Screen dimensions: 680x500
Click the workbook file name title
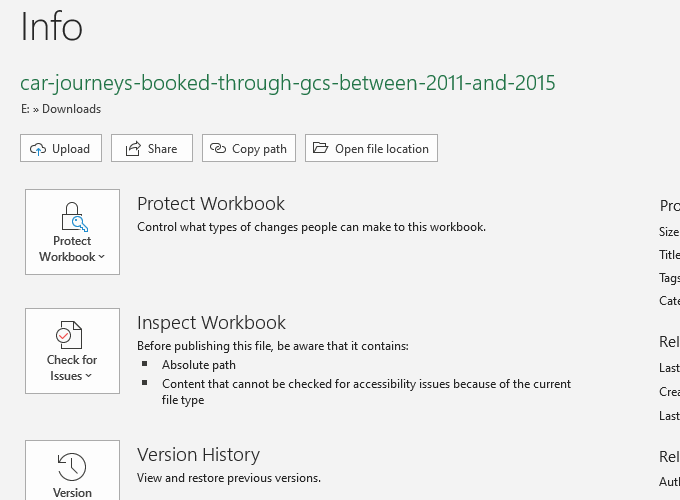[287, 83]
